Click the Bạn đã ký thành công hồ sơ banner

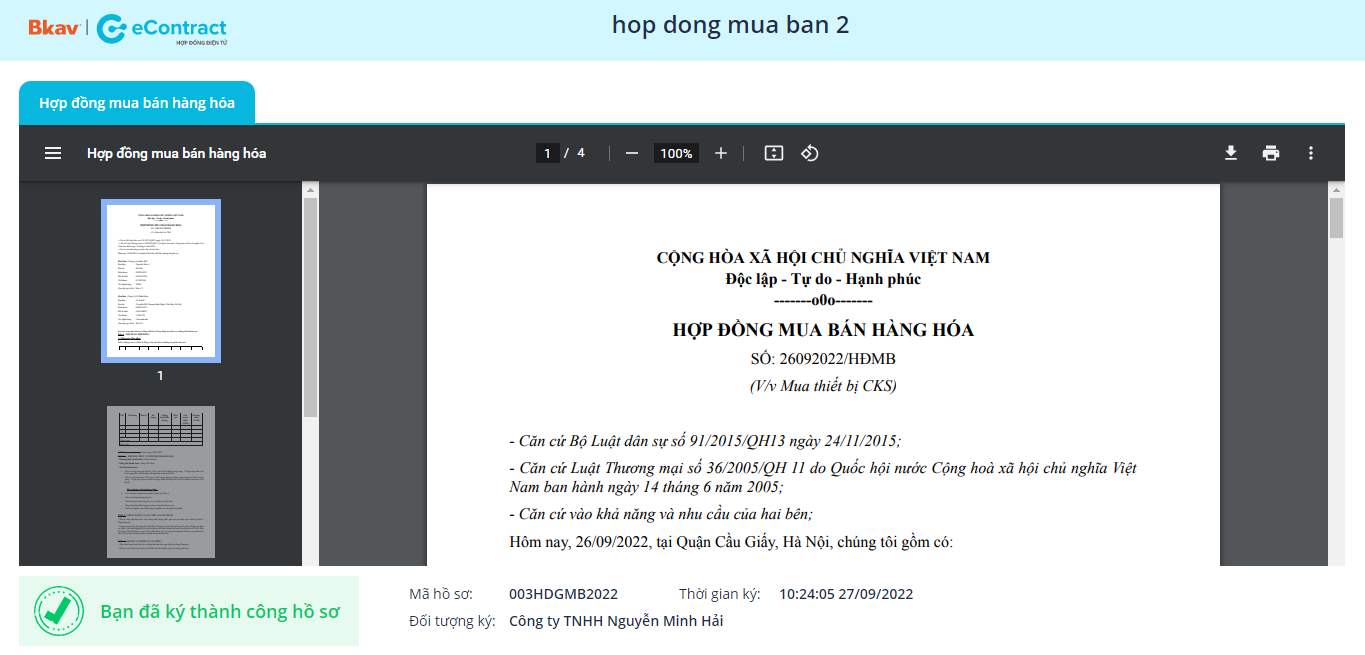tap(220, 611)
